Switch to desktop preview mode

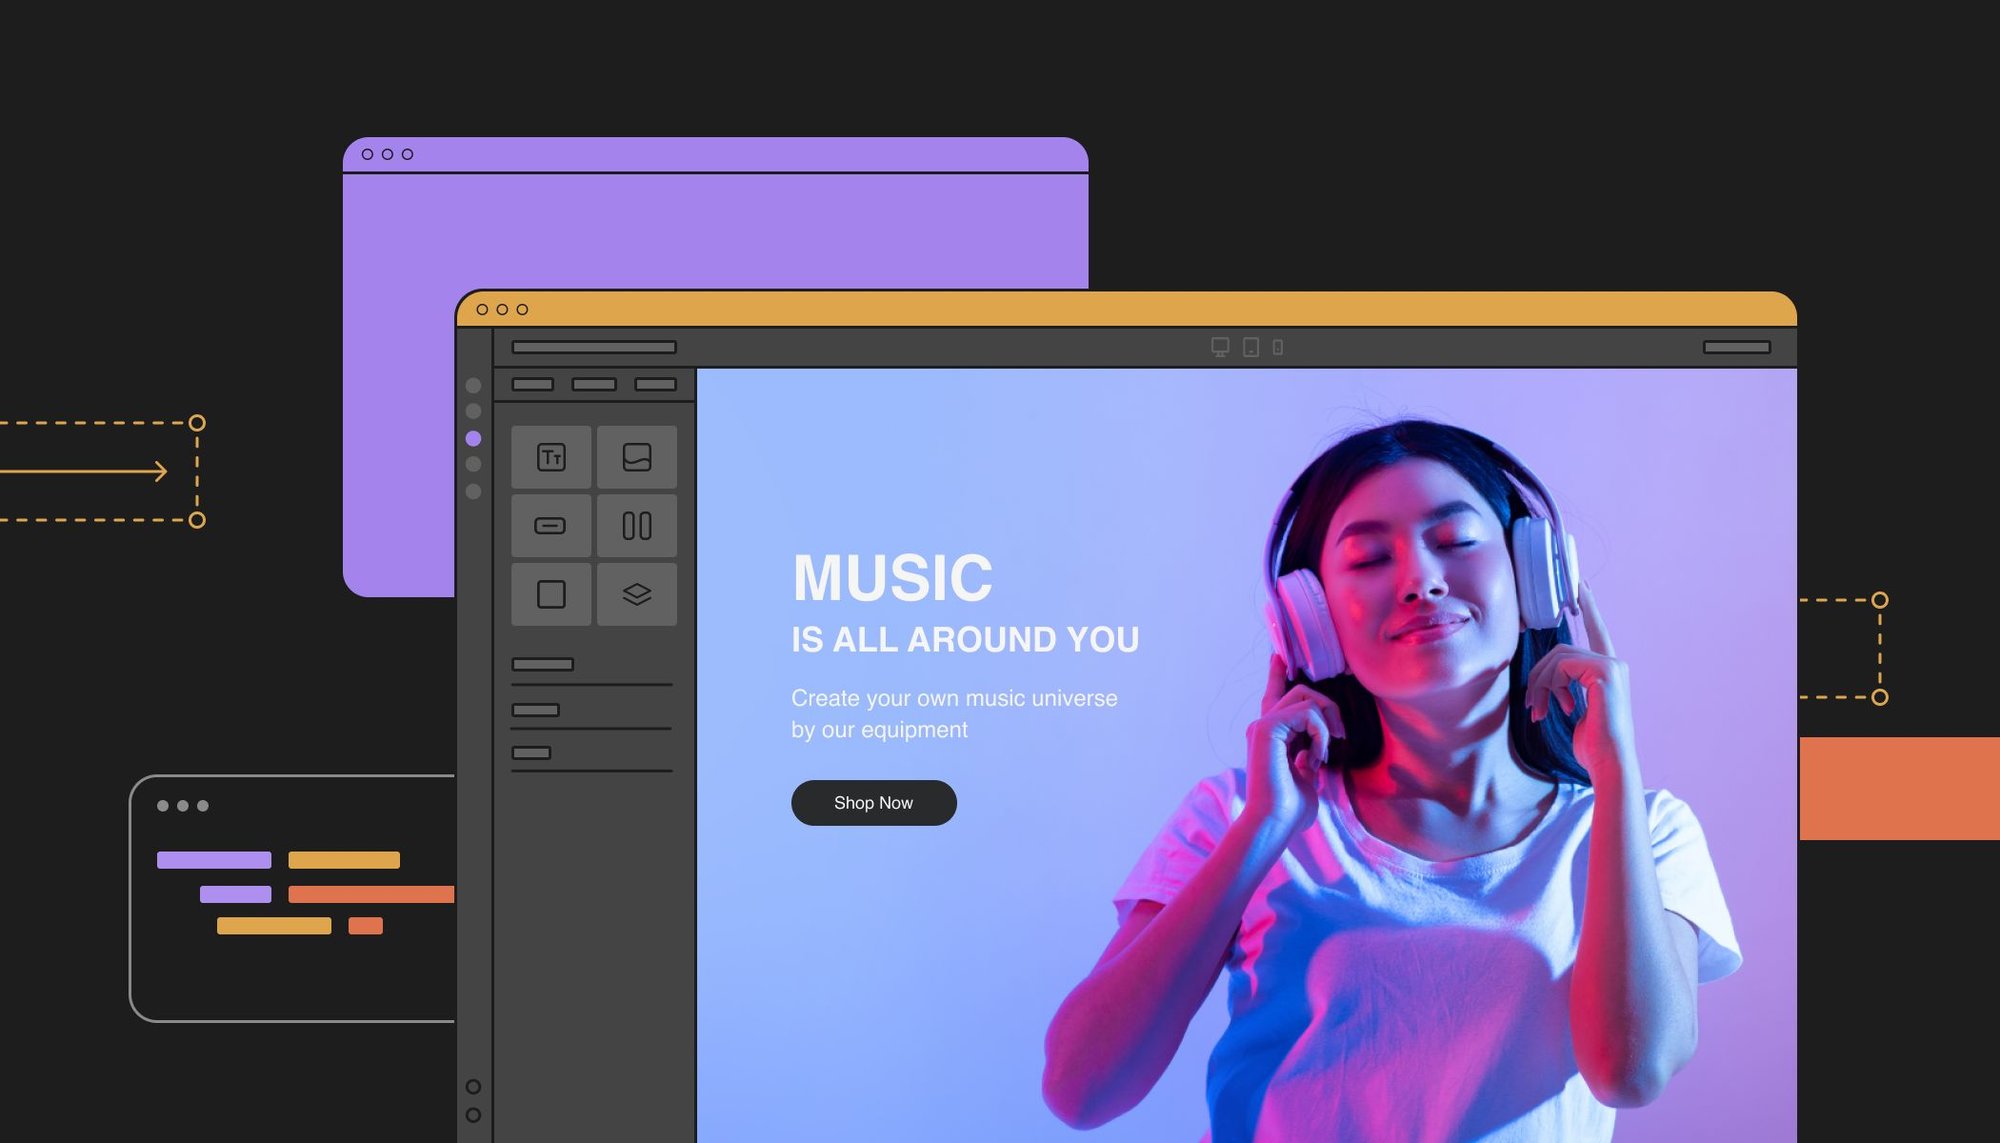click(1222, 346)
